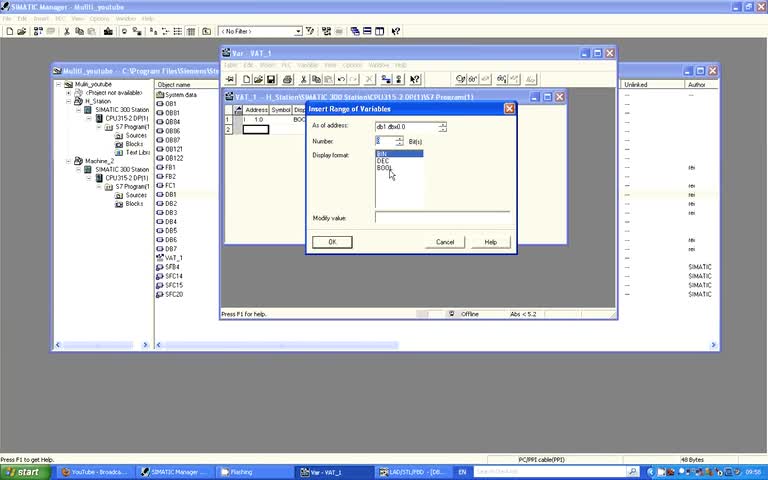Click the Open Project icon in SIMATIC Manager toolbar

(22, 31)
